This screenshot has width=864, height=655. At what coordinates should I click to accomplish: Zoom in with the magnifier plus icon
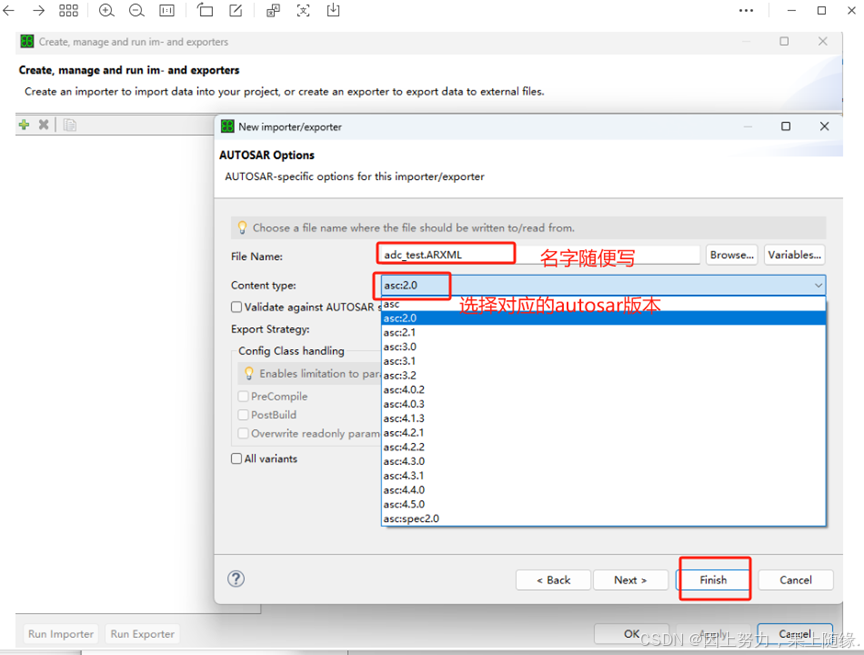pyautogui.click(x=106, y=10)
